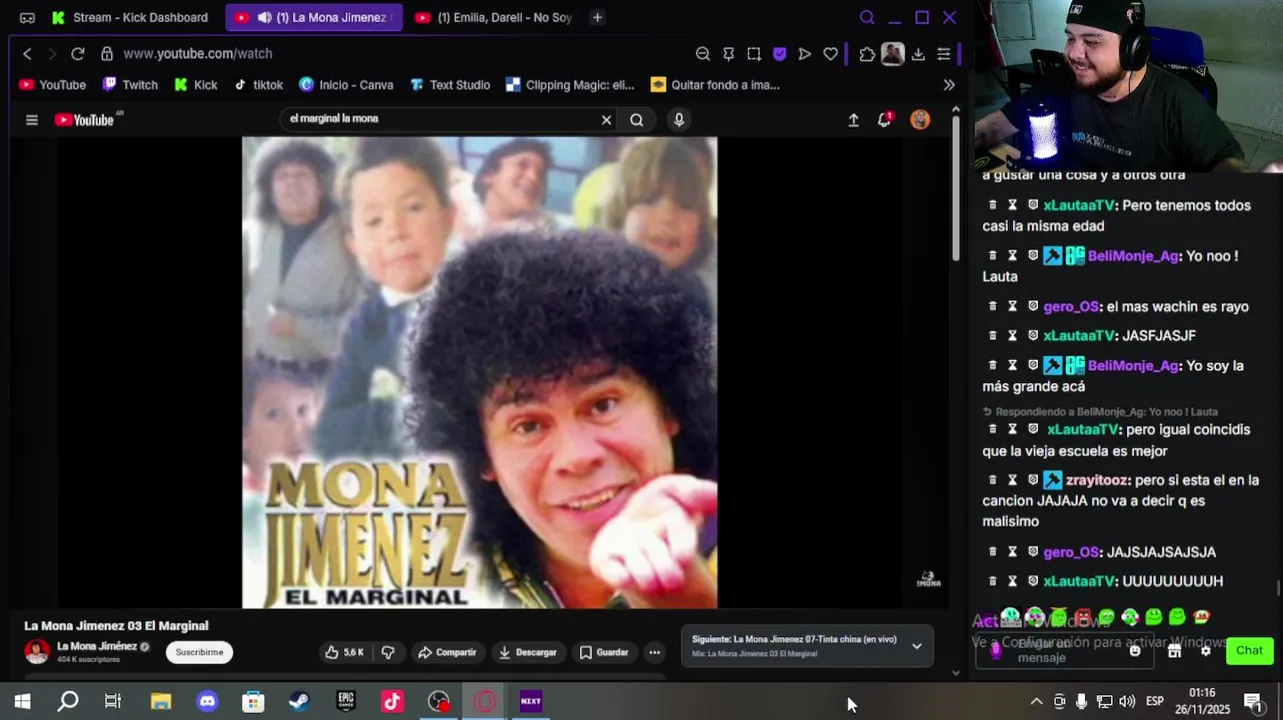This screenshot has height=720, width=1283.
Task: Open the tiktok bookmark
Action: 258,85
